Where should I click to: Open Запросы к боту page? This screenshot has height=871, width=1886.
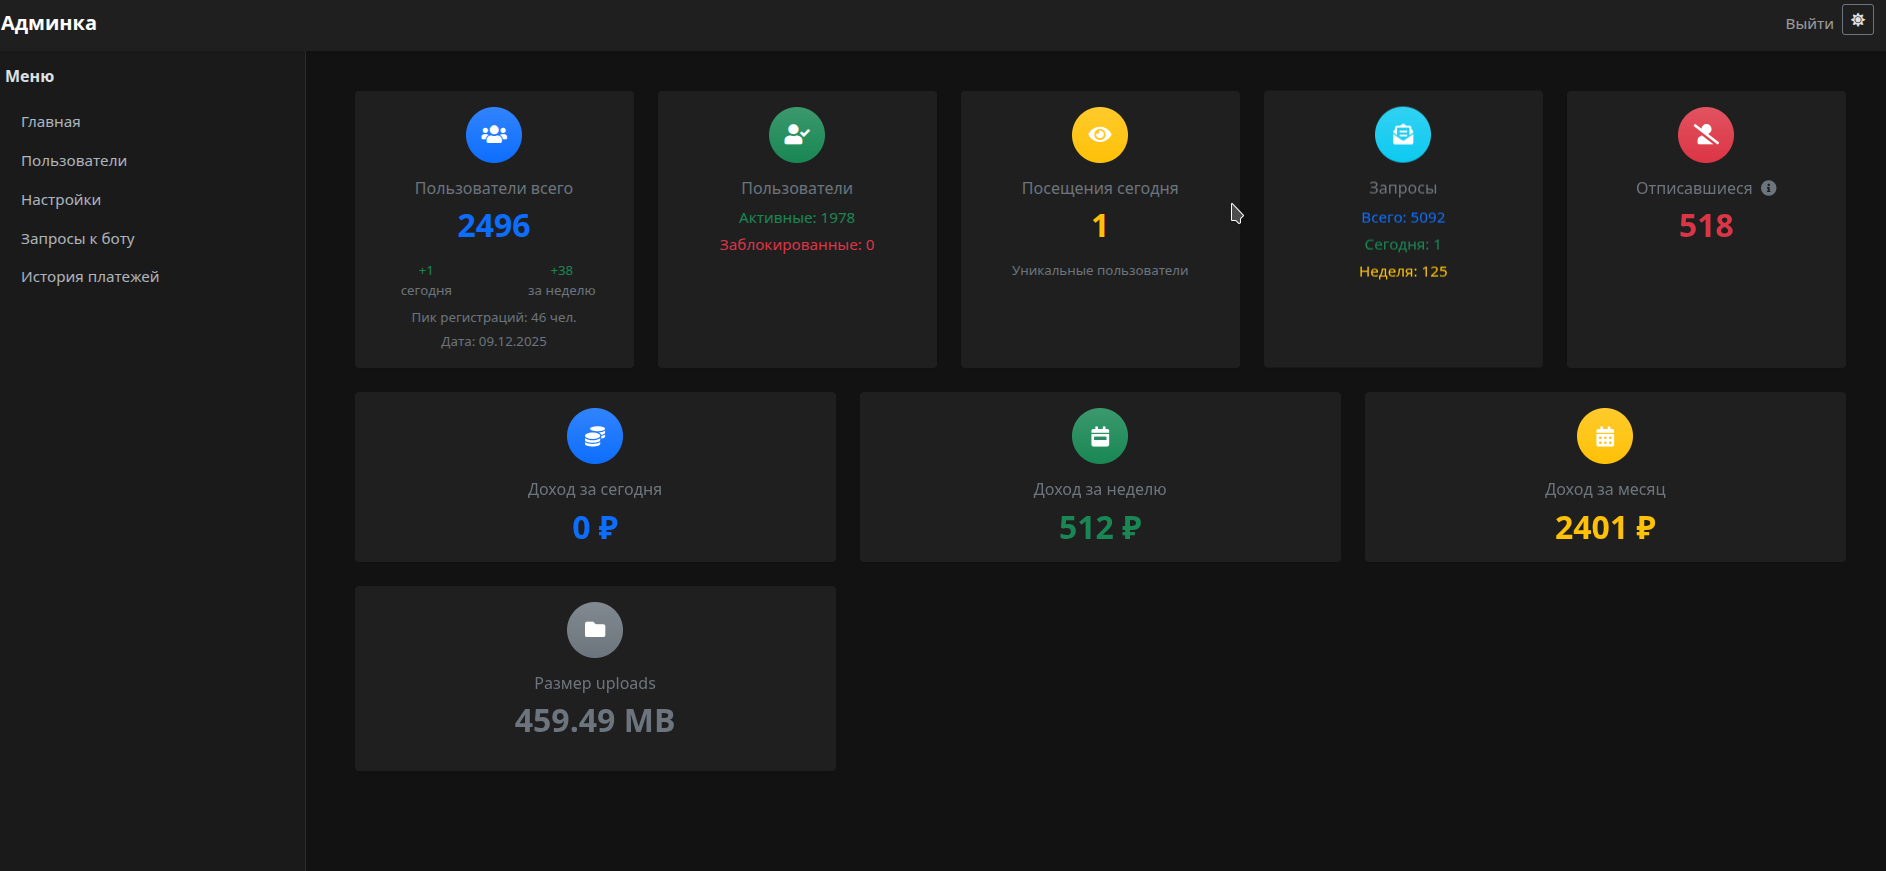pos(78,239)
